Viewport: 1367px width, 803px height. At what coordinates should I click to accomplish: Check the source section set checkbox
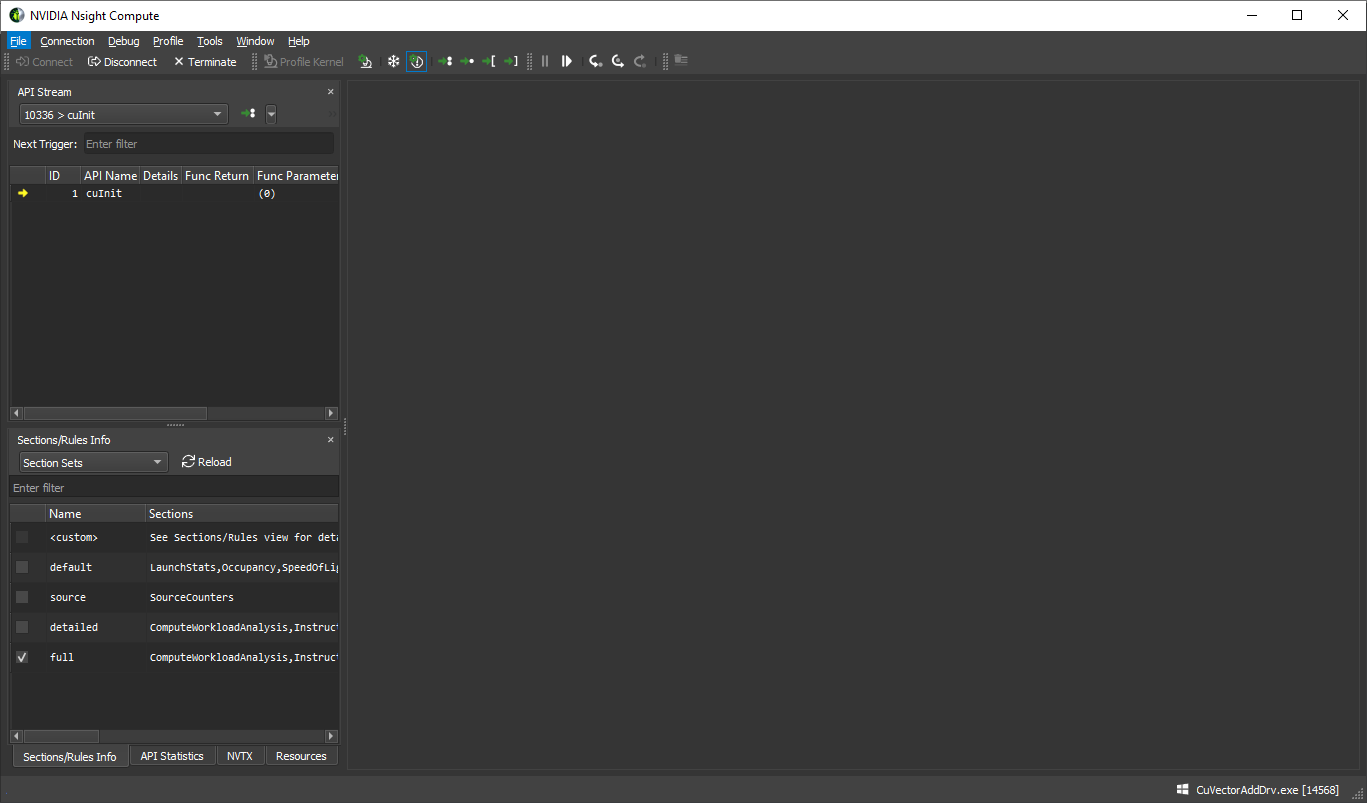coord(22,597)
